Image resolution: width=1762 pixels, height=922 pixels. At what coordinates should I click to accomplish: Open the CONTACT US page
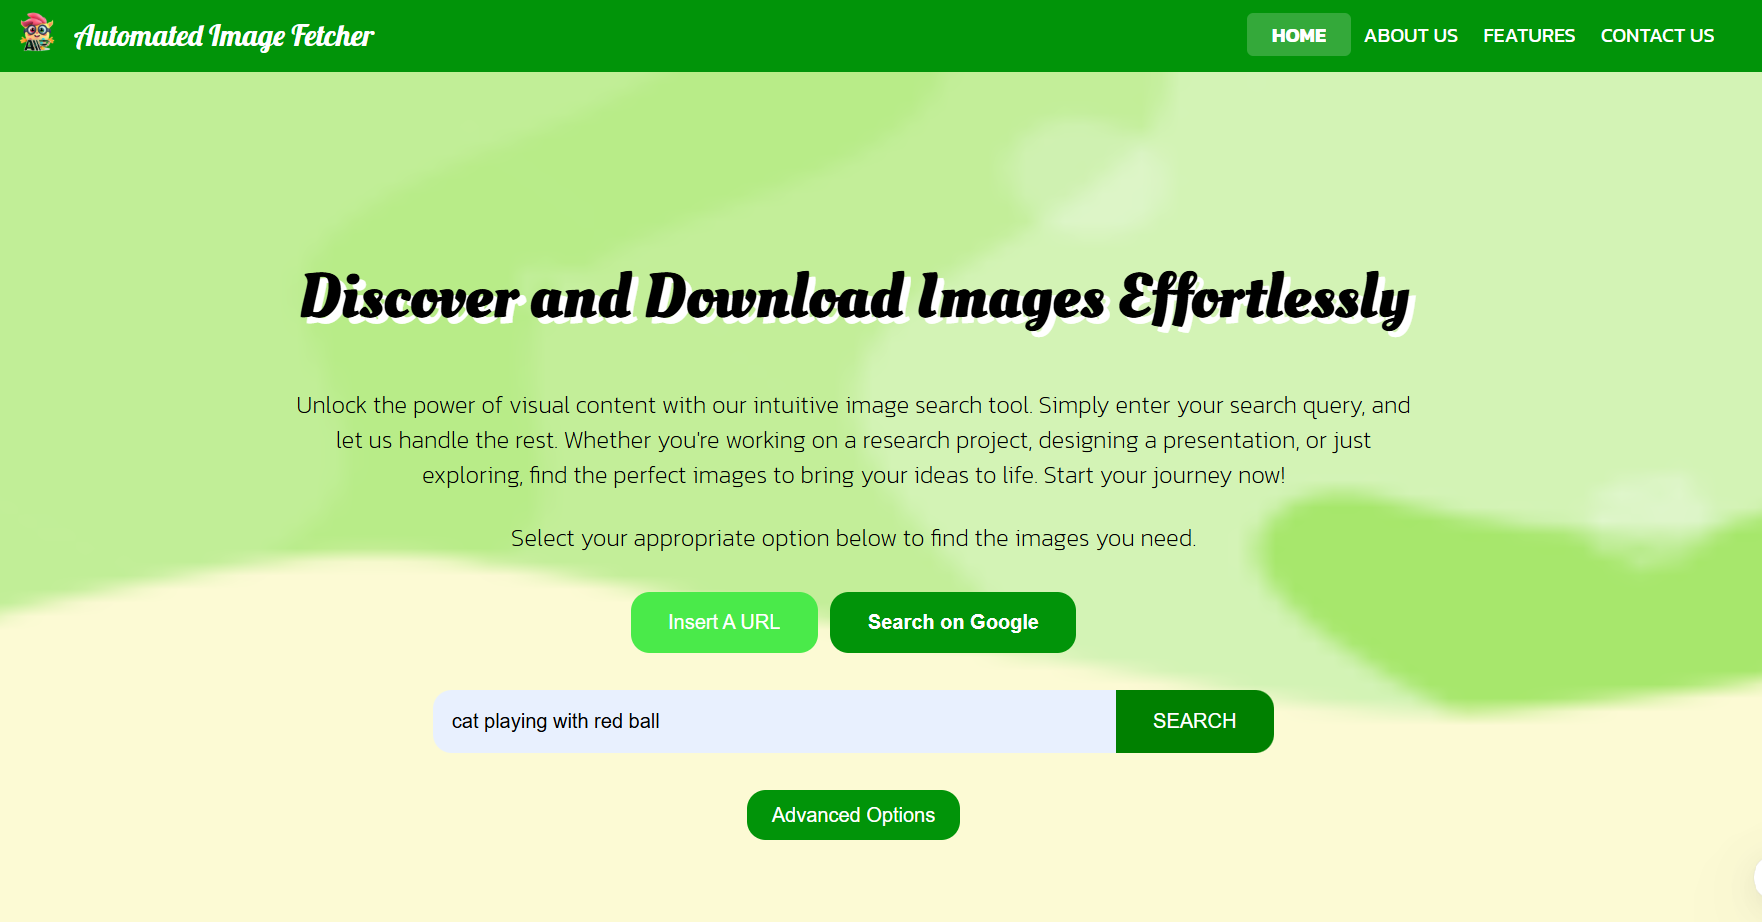(x=1657, y=34)
